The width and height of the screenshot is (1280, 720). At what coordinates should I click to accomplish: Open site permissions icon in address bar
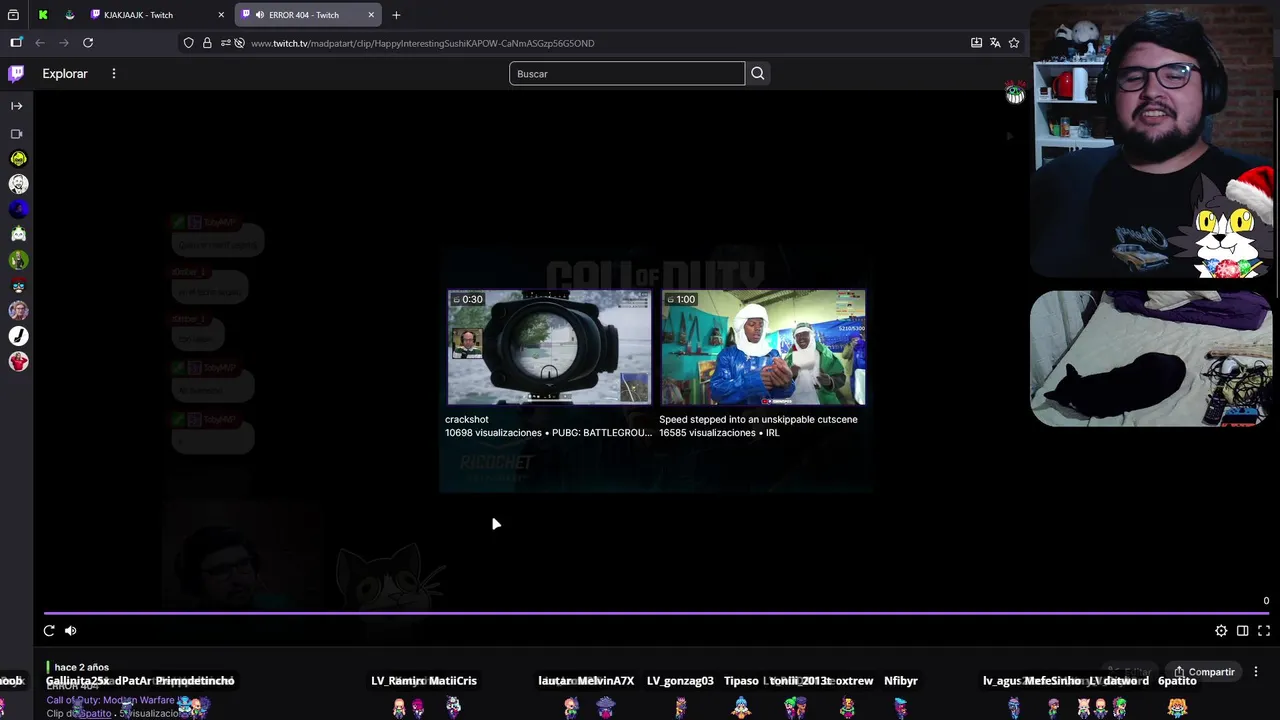click(x=225, y=43)
